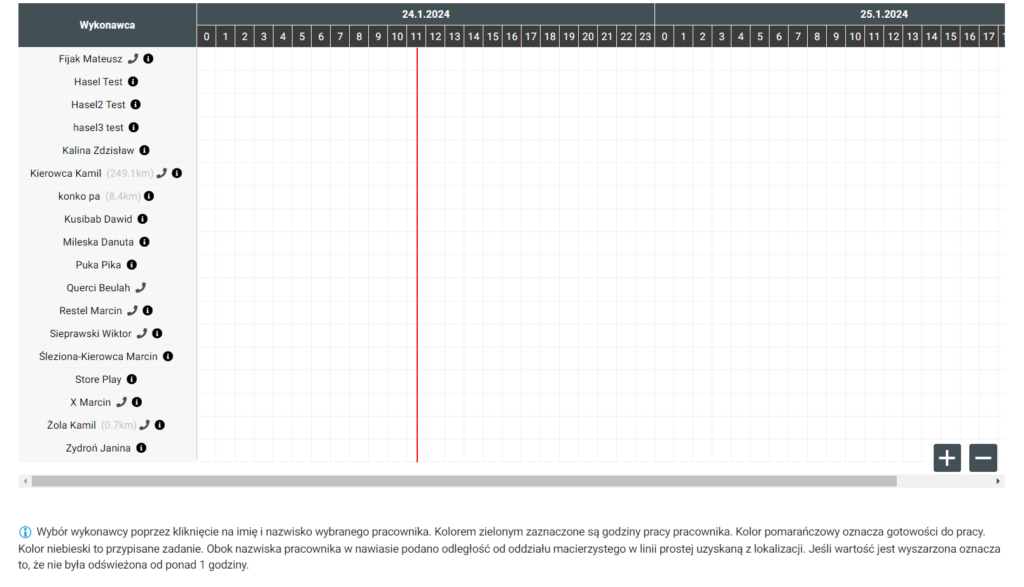Select contractor Kusibab Dawid
Screen dimensions: 1024x587
tap(98, 219)
